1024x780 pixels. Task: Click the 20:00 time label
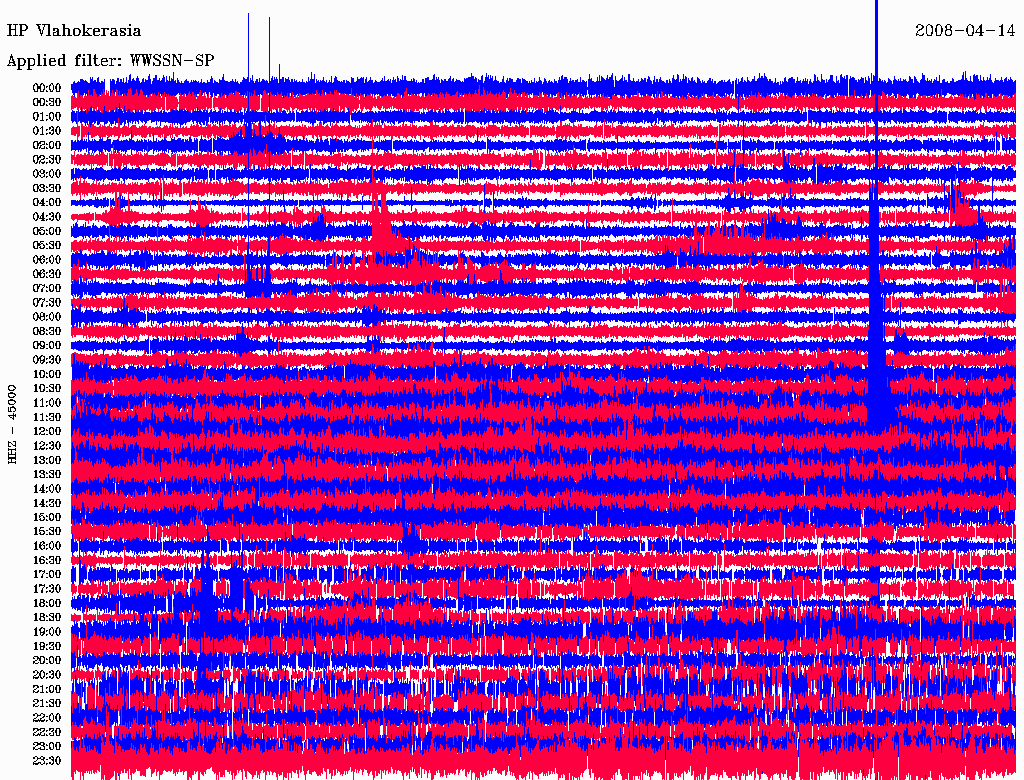(x=47, y=660)
